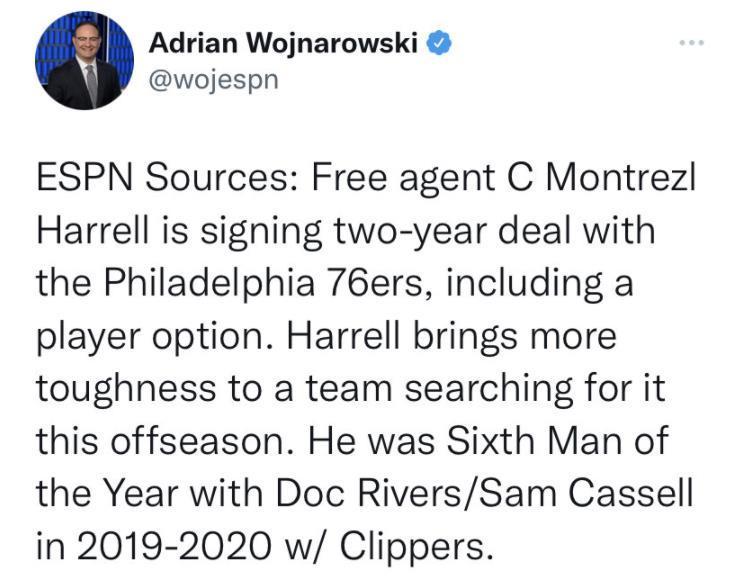Open the @wojespn handle link
This screenshot has width=742, height=578.
pos(213,80)
